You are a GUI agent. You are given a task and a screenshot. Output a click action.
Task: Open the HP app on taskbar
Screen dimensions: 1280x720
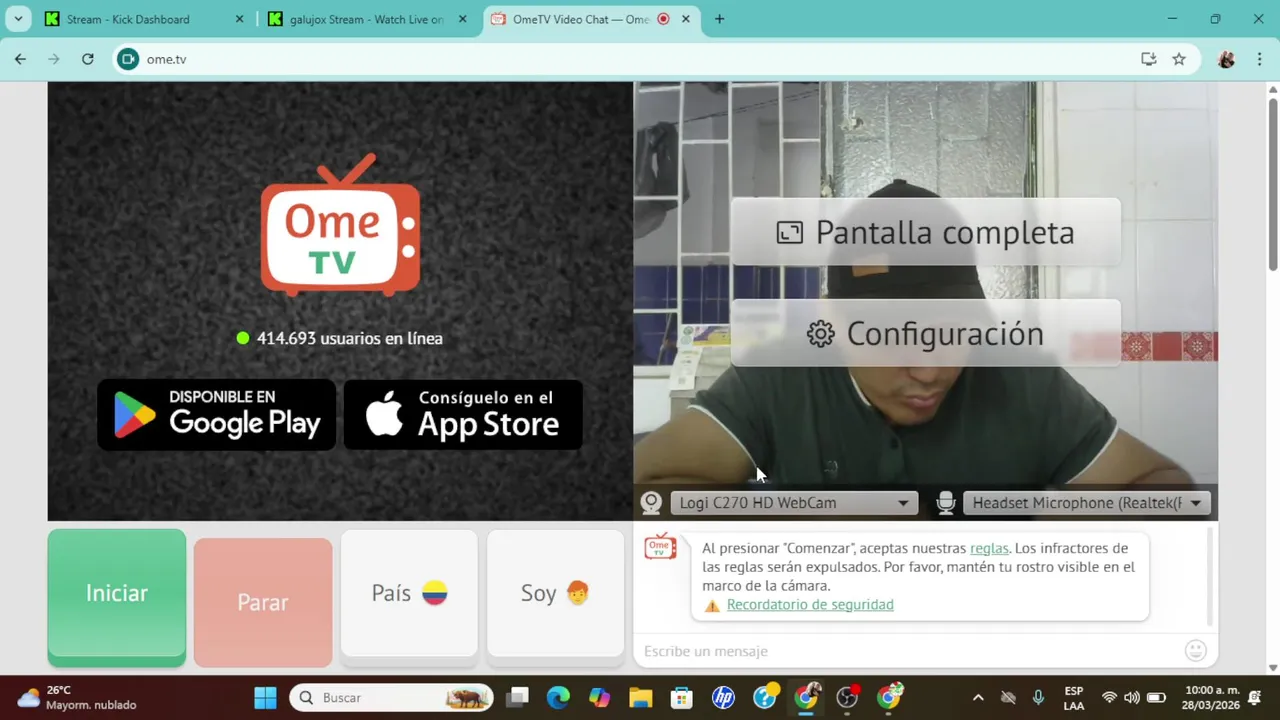(x=723, y=698)
